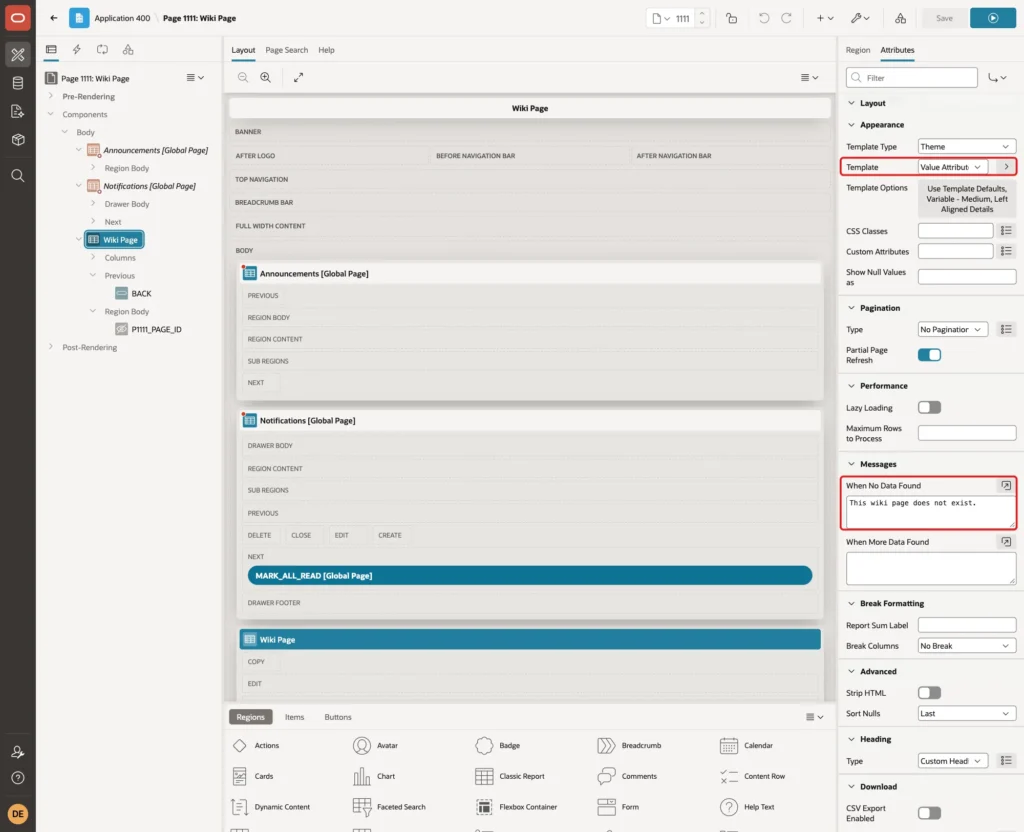This screenshot has width=1024, height=832.
Task: Open the App Builder sidebar icon
Action: tap(18, 55)
